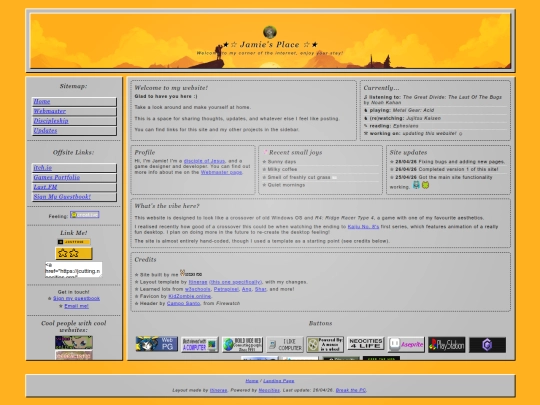540x405 pixels.
Task: Click the footer 'Break the PC' link
Action: tap(351, 390)
